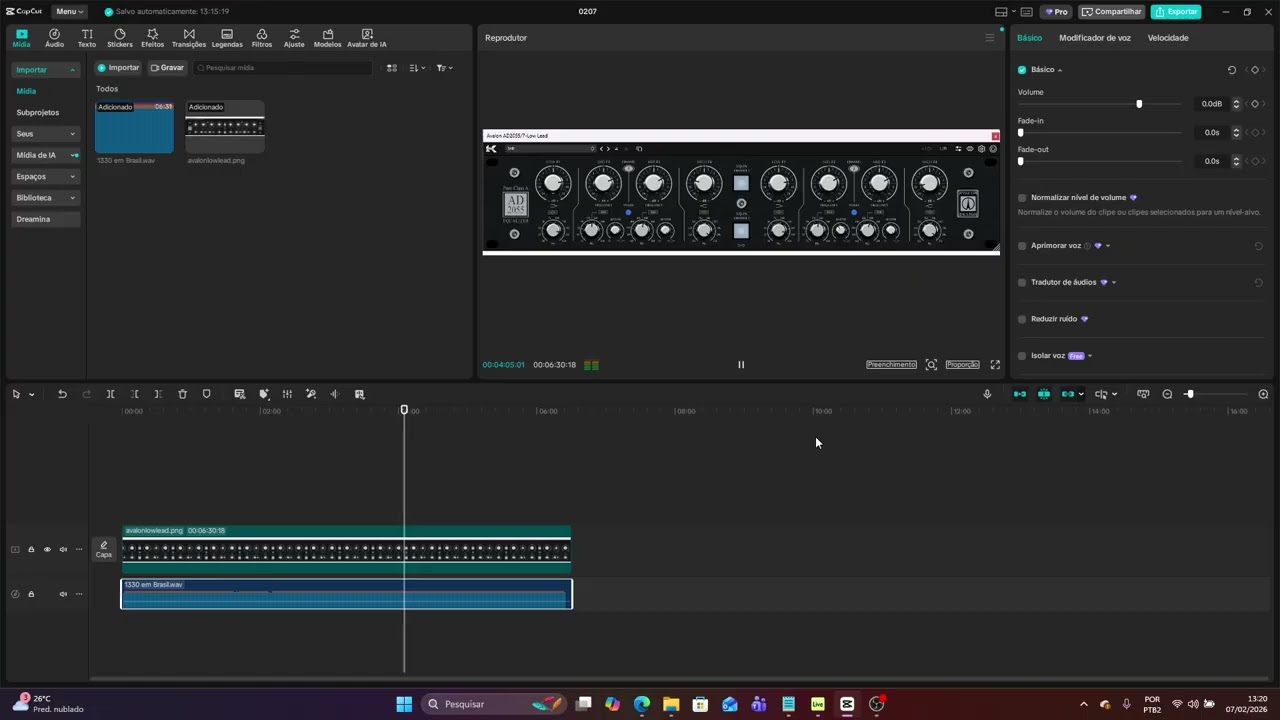The width and height of the screenshot is (1280, 720).
Task: Pause playback in the player
Action: 741,365
